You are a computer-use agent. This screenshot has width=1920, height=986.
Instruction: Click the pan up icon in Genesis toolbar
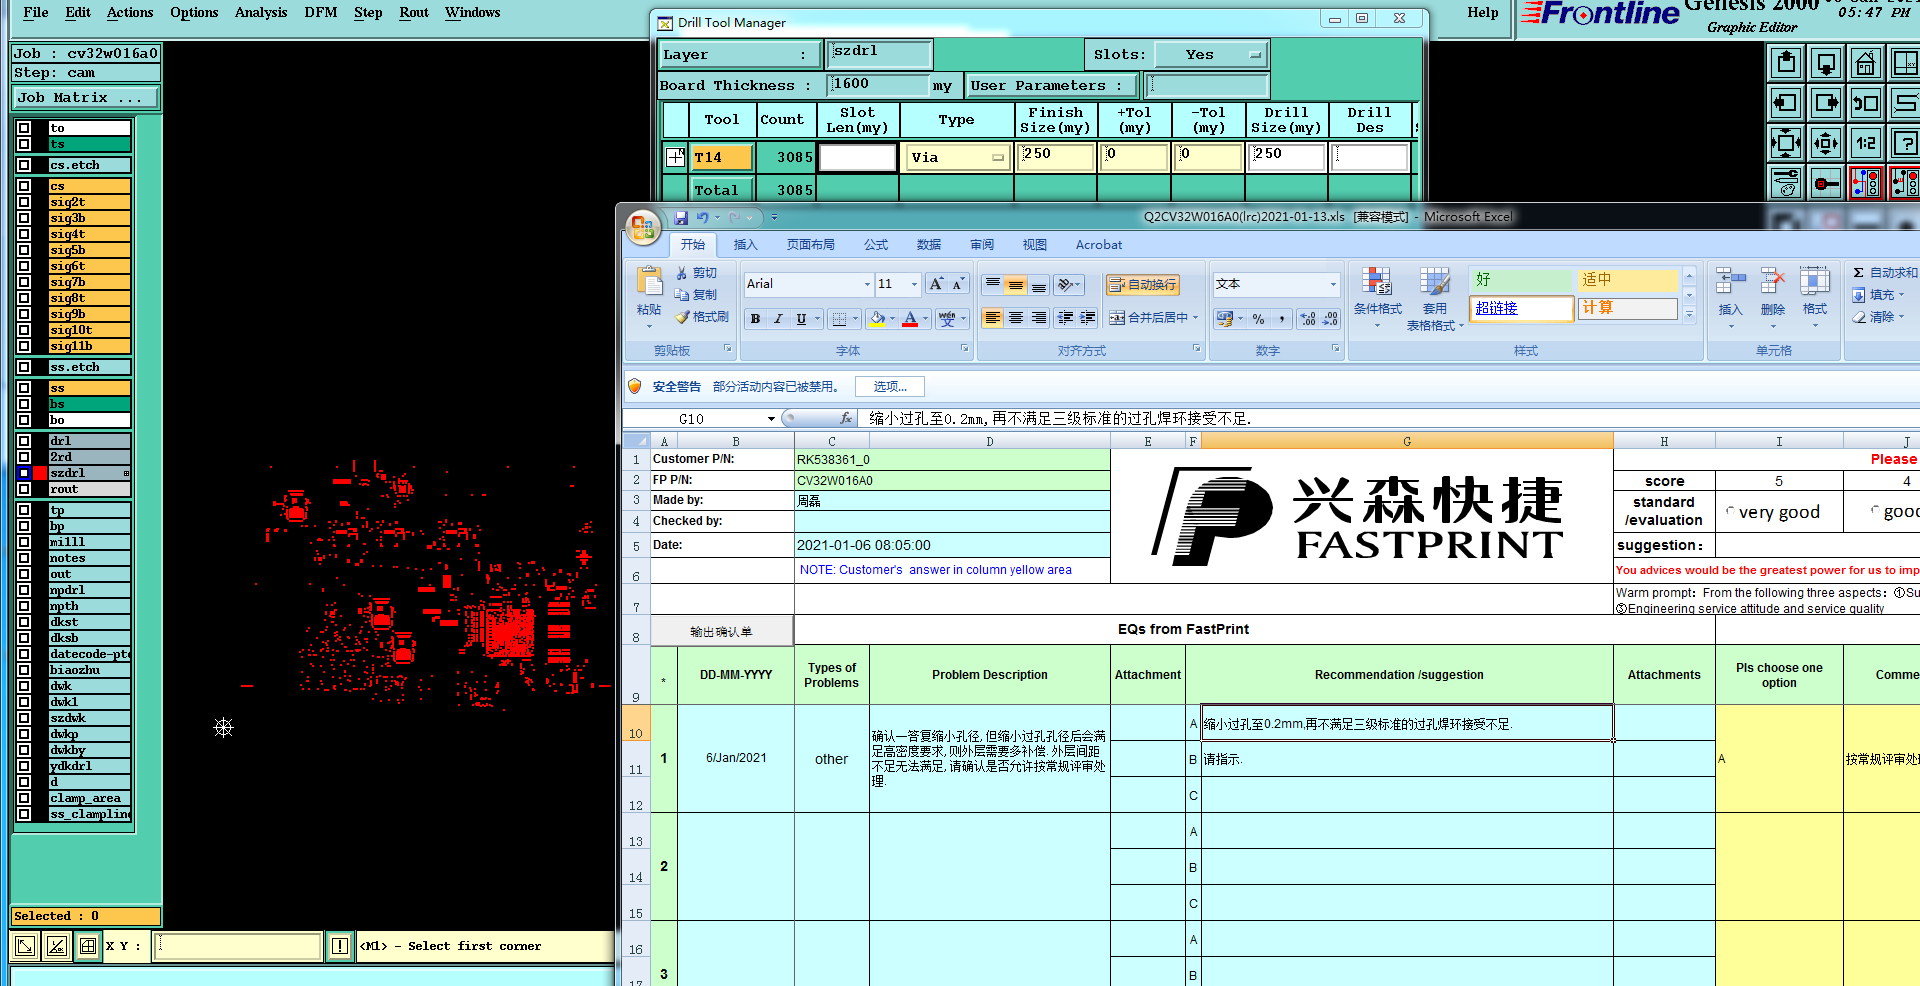[x=1785, y=63]
